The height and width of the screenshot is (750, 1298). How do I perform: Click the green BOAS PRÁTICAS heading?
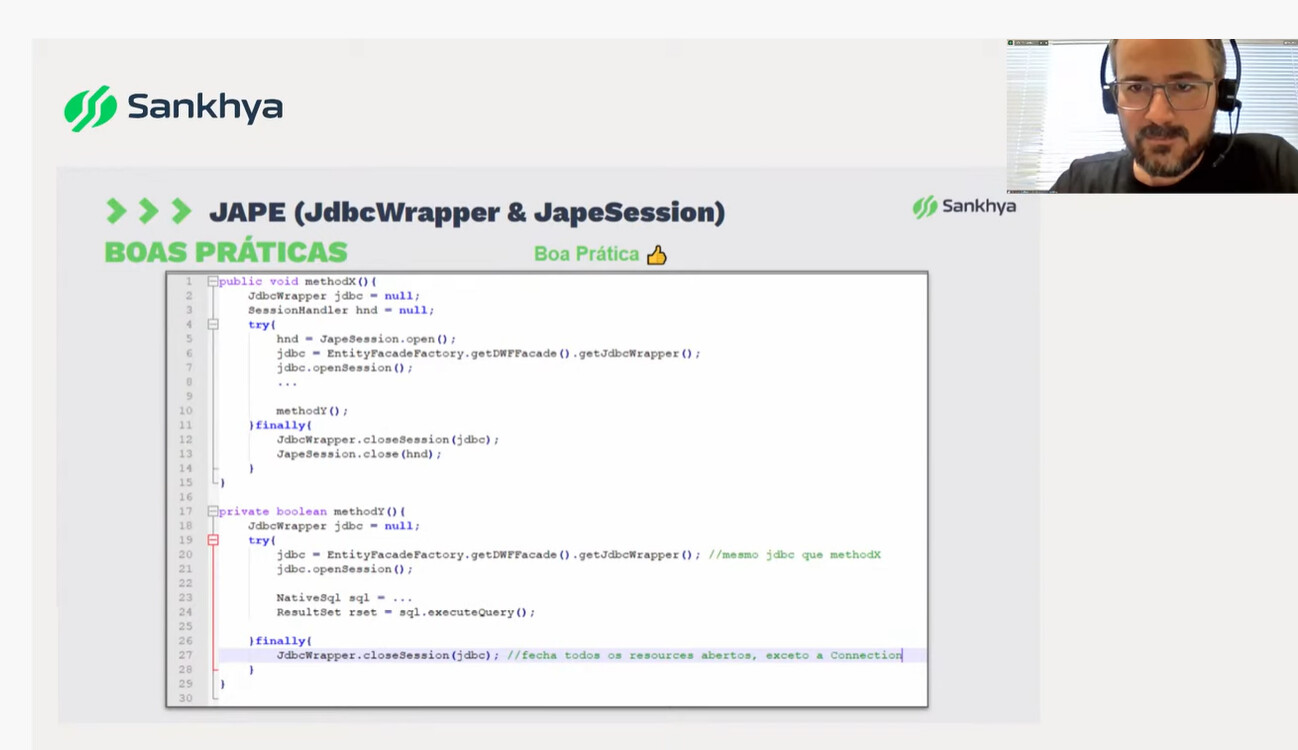(x=226, y=252)
